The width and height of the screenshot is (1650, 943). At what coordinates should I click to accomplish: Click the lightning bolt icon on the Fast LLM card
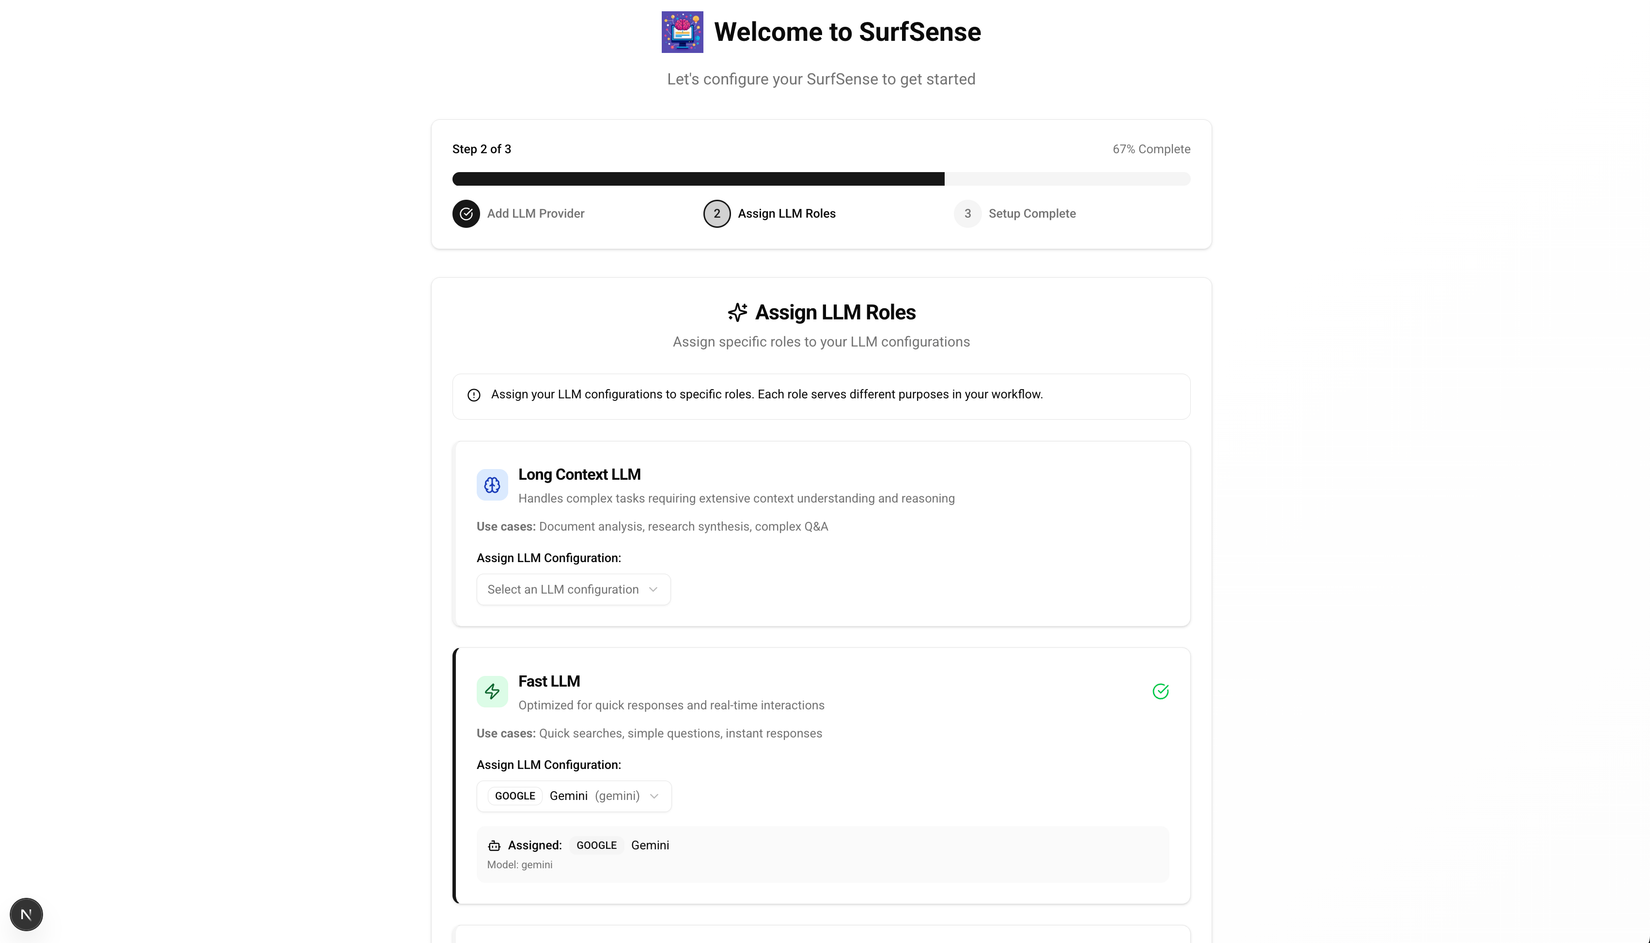pos(492,691)
